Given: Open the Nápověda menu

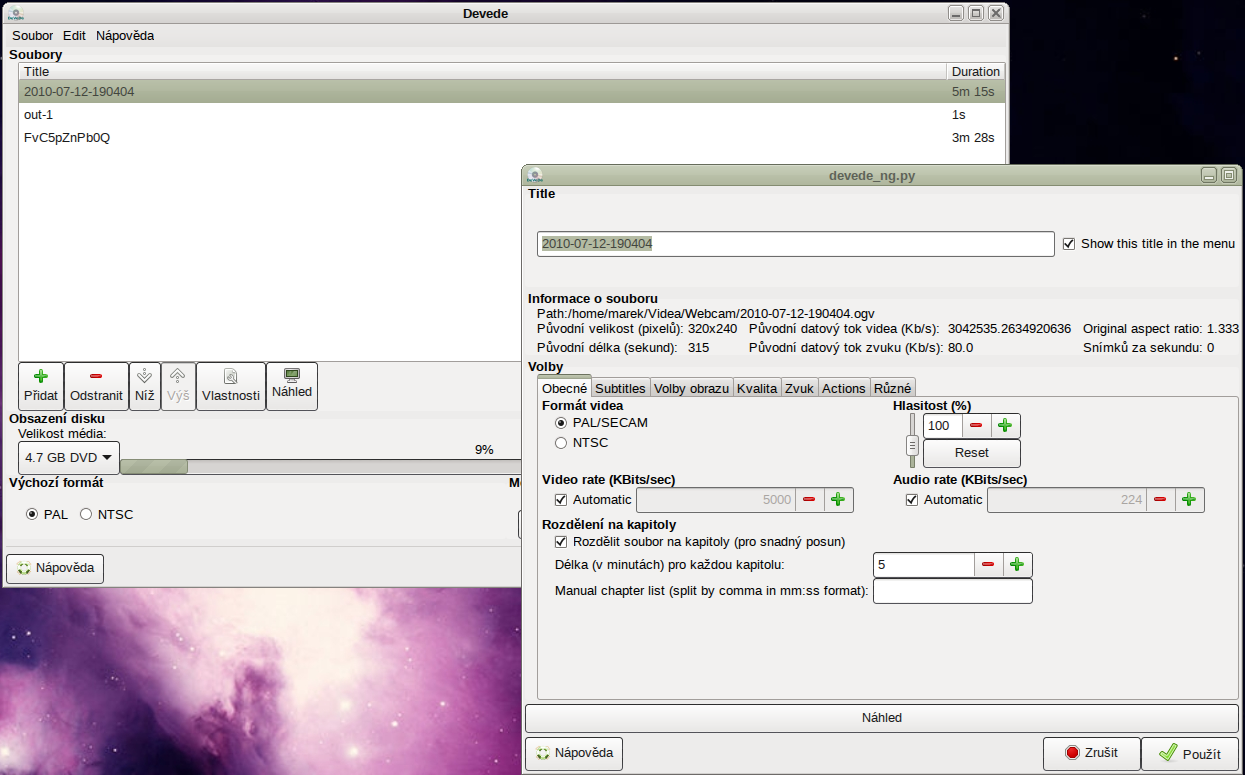Looking at the screenshot, I should pyautogui.click(x=125, y=36).
